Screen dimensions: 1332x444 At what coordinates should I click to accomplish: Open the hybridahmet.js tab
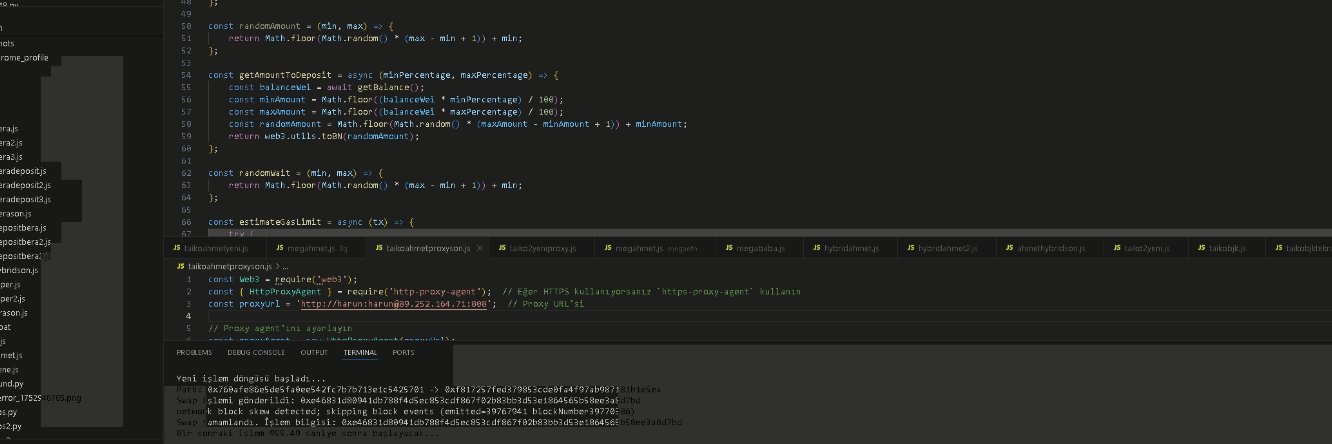[x=848, y=248]
